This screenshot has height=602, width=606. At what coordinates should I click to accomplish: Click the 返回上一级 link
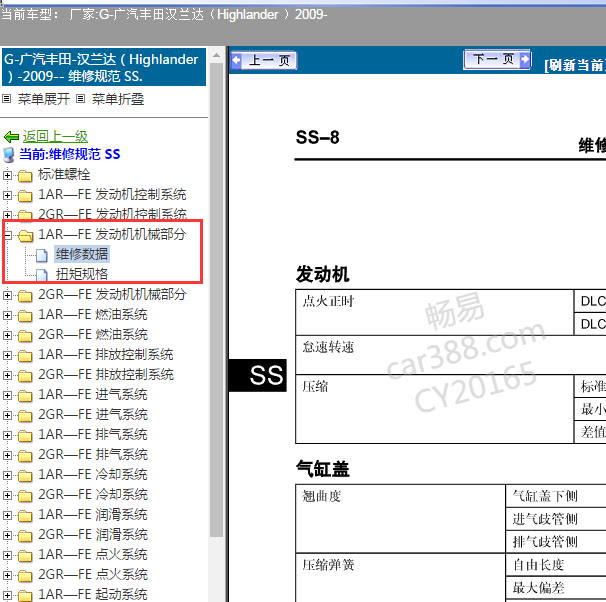[55, 136]
